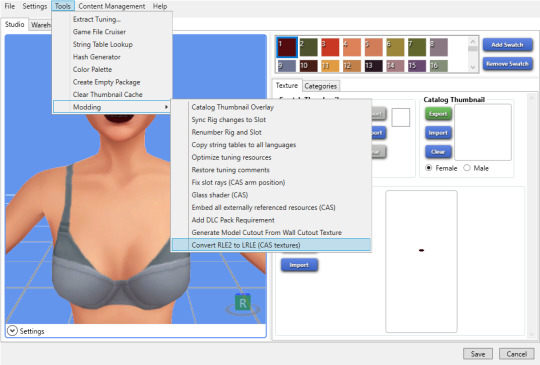Select Create Empty Package
The width and height of the screenshot is (540, 365).
tap(112, 82)
